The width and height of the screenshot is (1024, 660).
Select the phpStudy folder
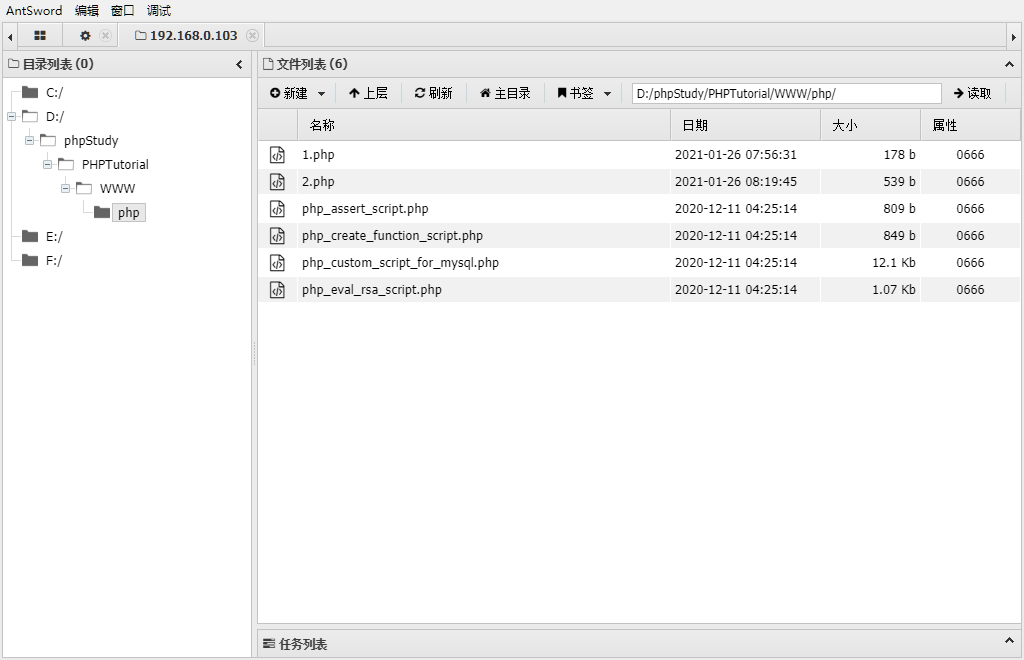click(x=91, y=141)
